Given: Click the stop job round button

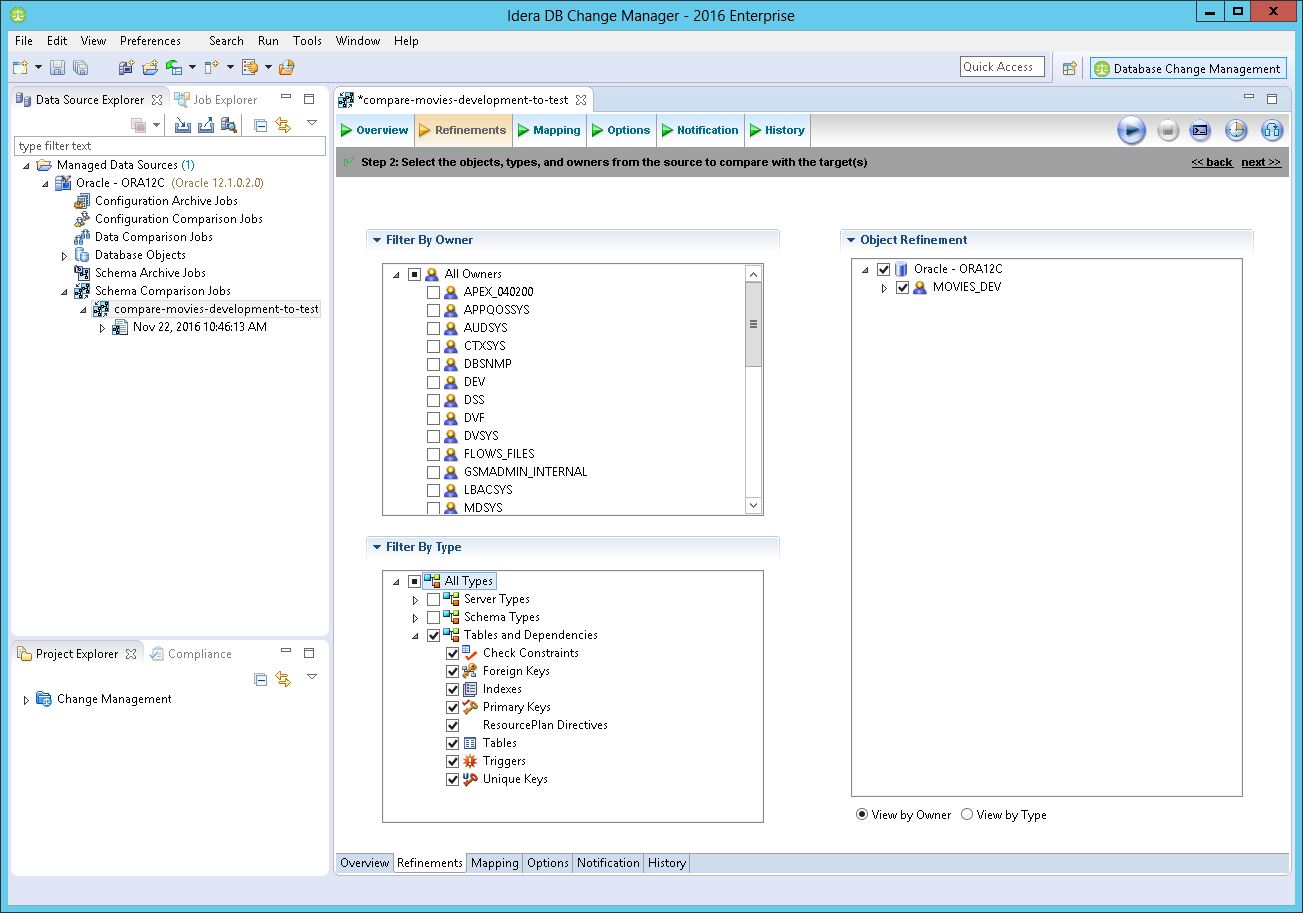Looking at the screenshot, I should [1168, 130].
